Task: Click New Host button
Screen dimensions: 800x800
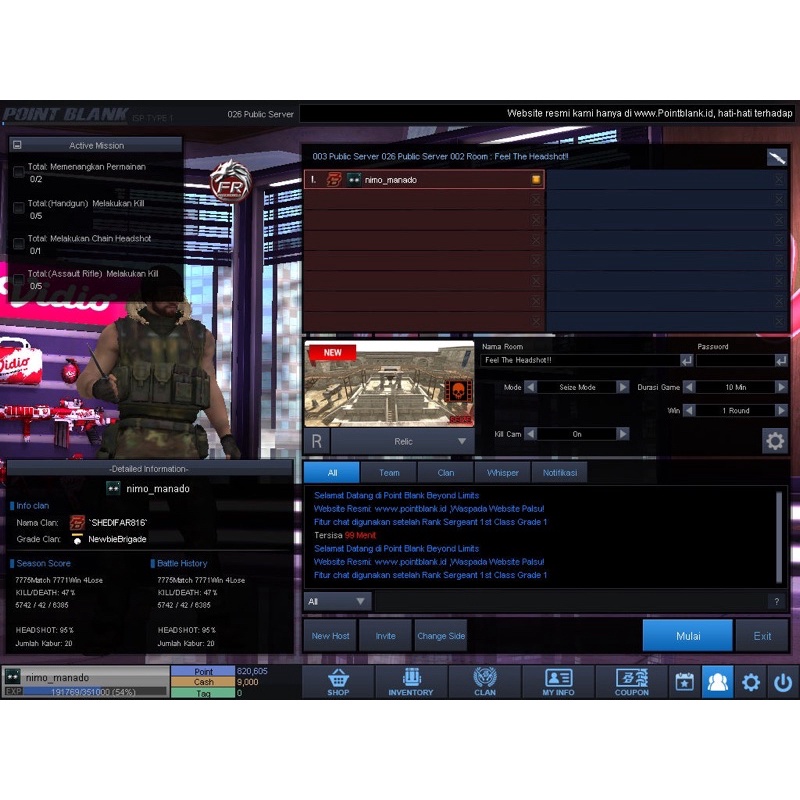Action: pyautogui.click(x=331, y=635)
